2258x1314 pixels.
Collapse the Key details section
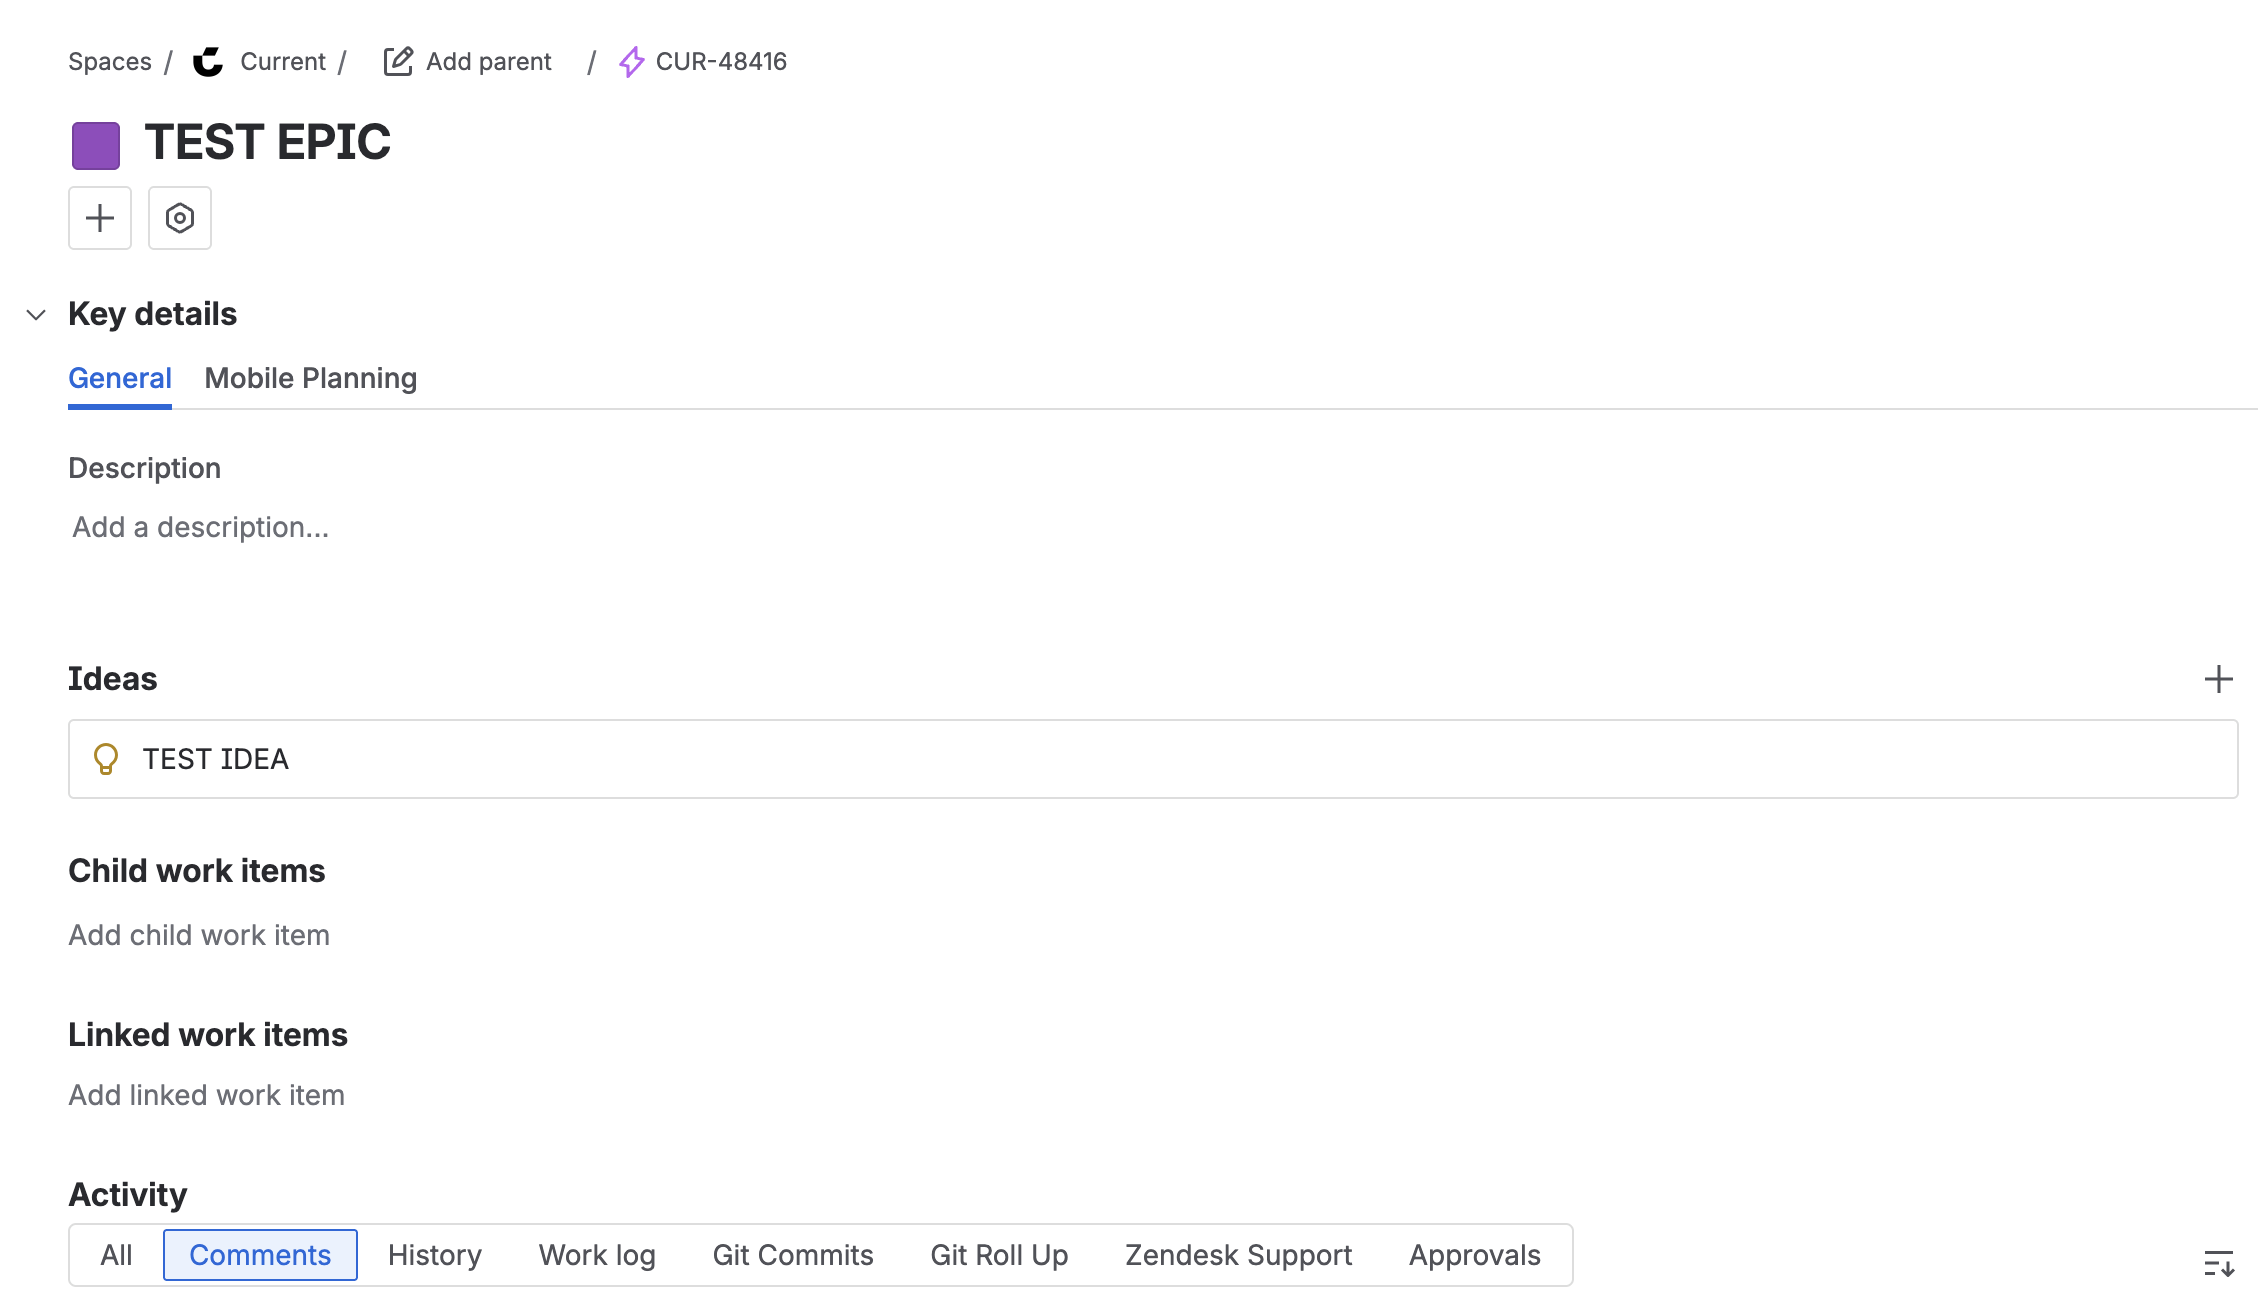click(x=36, y=315)
